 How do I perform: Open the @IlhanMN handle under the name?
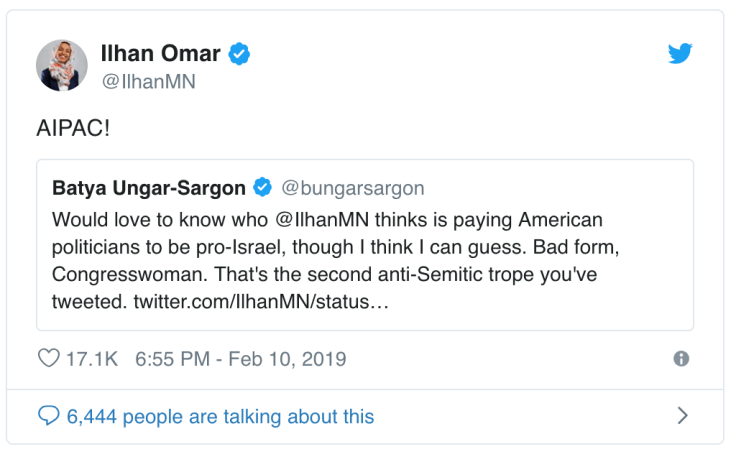(x=148, y=82)
